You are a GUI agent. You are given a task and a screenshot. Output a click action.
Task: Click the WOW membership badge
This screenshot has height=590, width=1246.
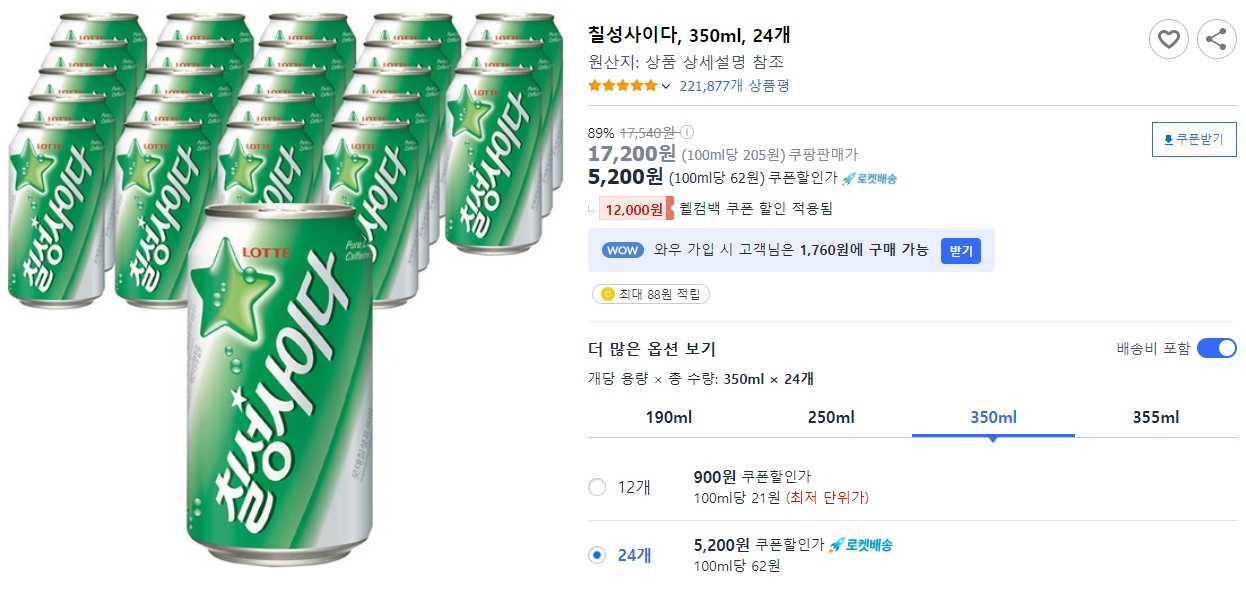point(622,250)
